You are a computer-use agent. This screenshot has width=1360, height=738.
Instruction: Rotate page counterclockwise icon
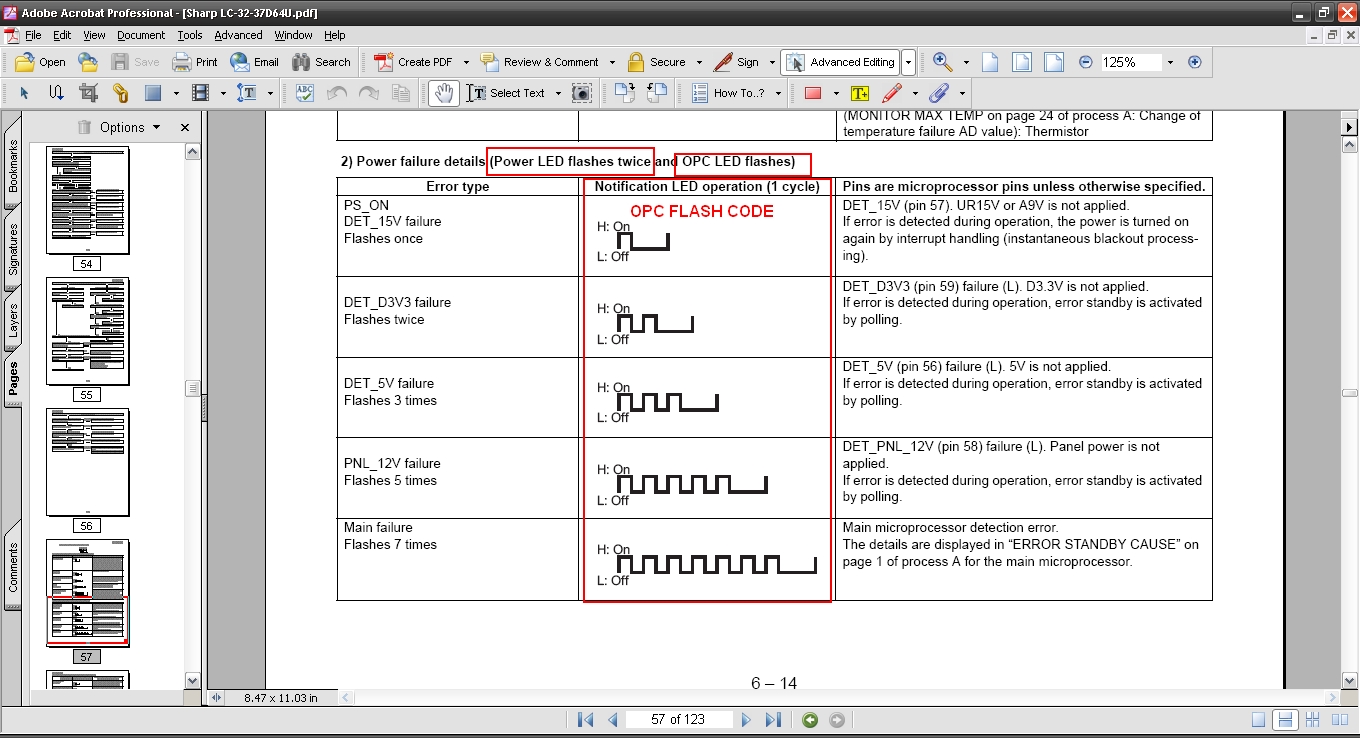656,93
